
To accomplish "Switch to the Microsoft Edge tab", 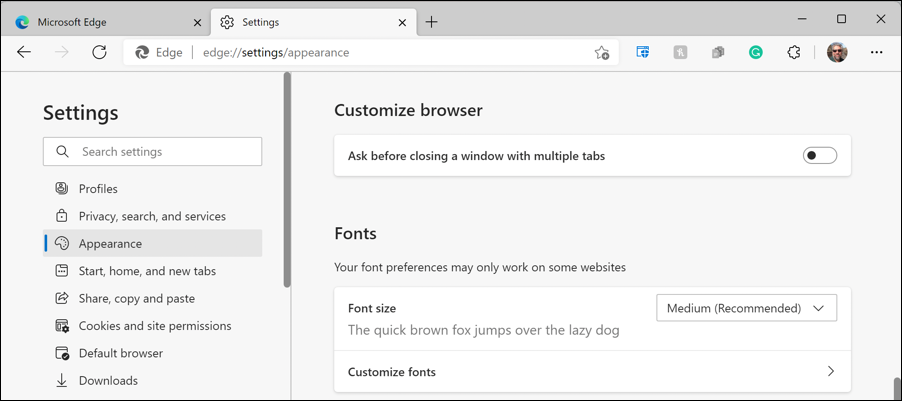I will tap(108, 22).
